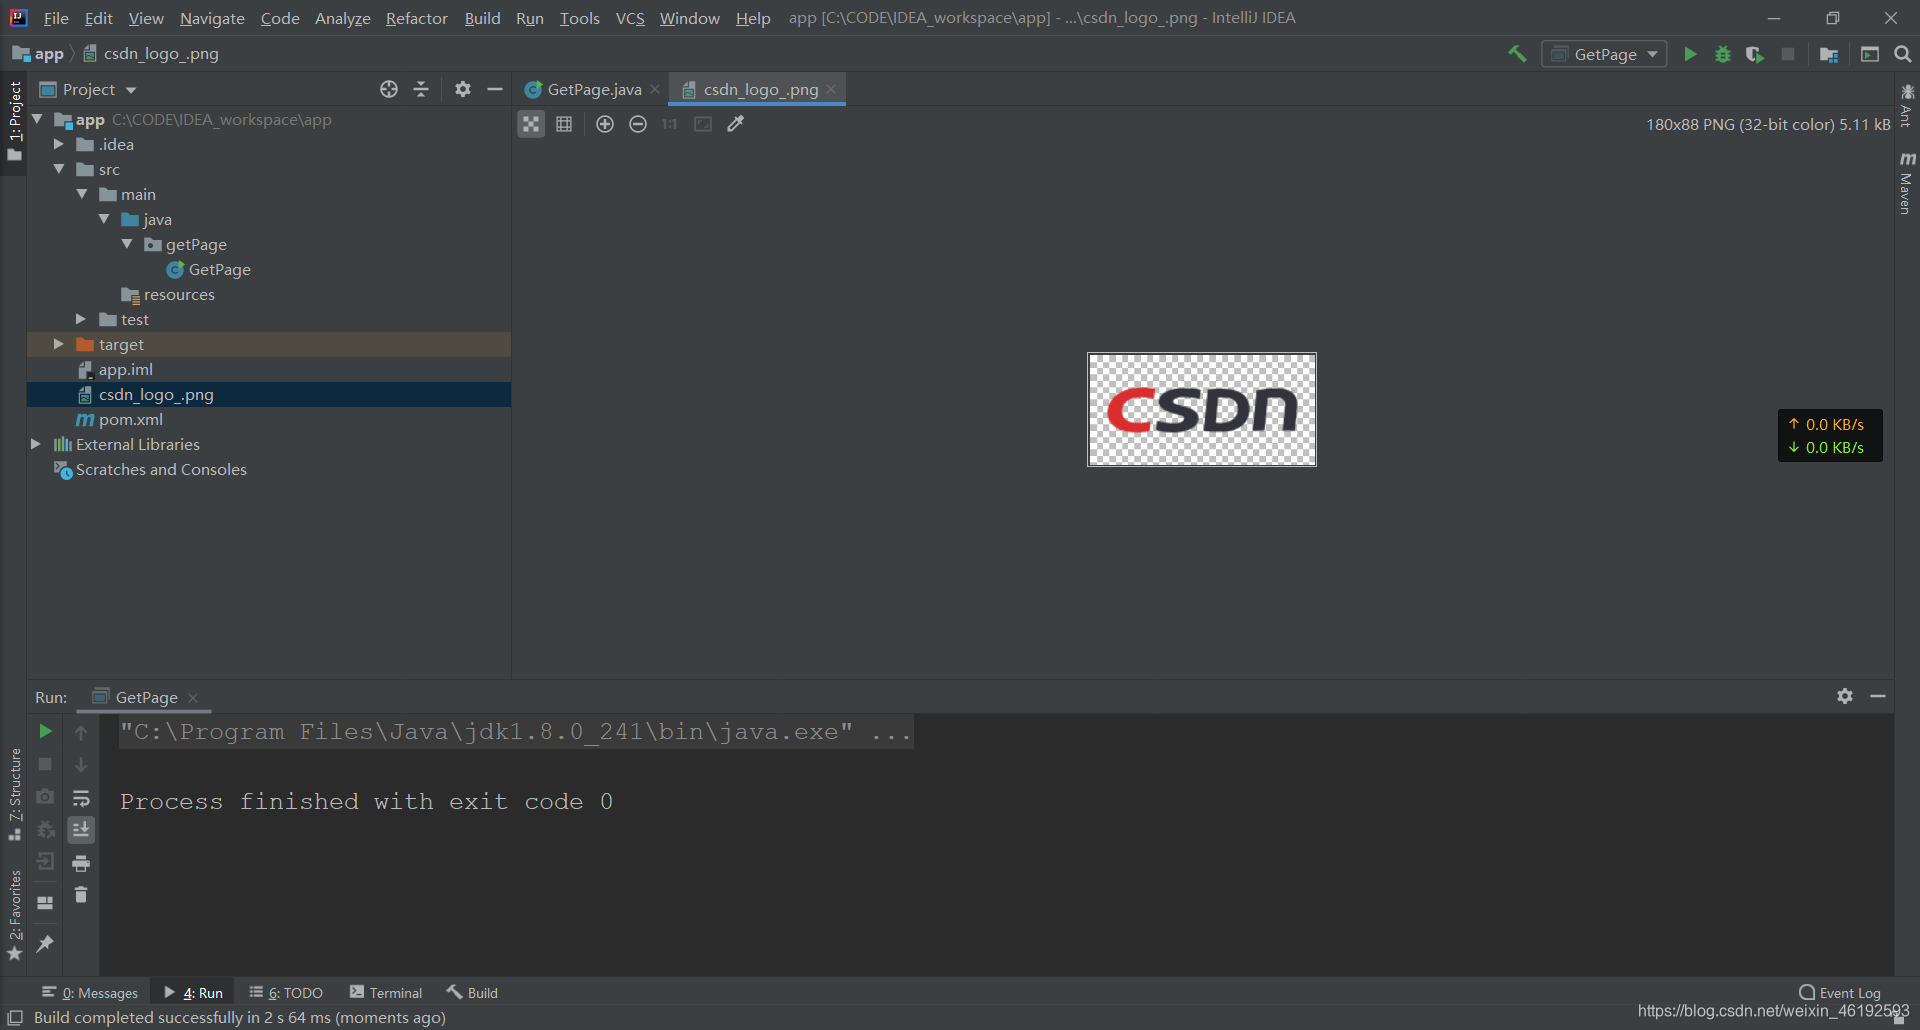Select pom.xml in the project tree
The image size is (1920, 1030).
pos(130,419)
